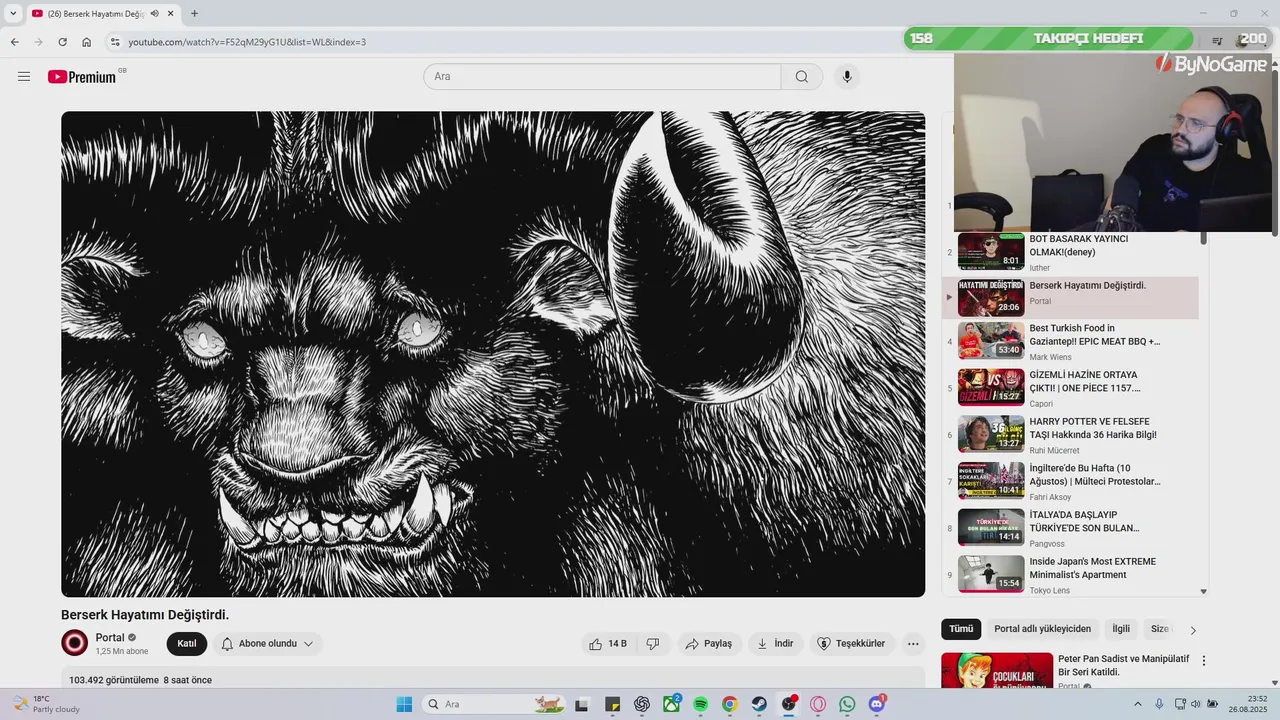Open weather widget 18°C Partly cloudy
The image size is (1280, 720).
pyautogui.click(x=46, y=704)
